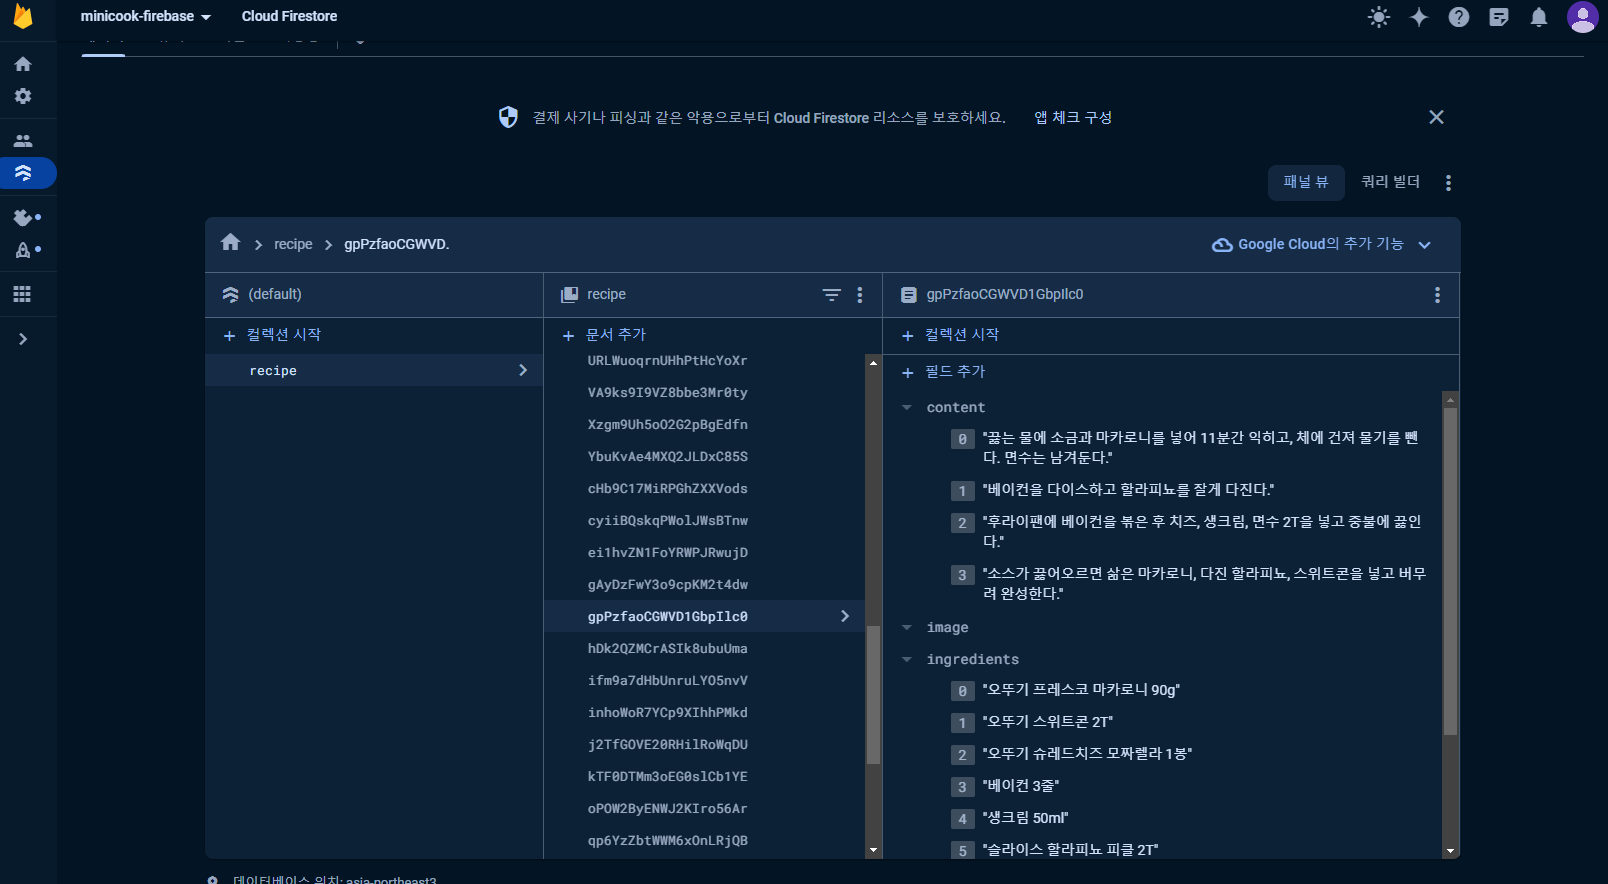Viewport: 1608px width, 884px height.
Task: Open the release notes icon
Action: point(1499,17)
